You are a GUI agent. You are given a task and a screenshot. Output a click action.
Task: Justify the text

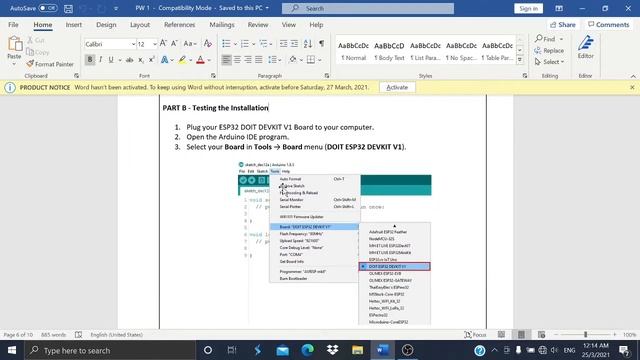259,60
